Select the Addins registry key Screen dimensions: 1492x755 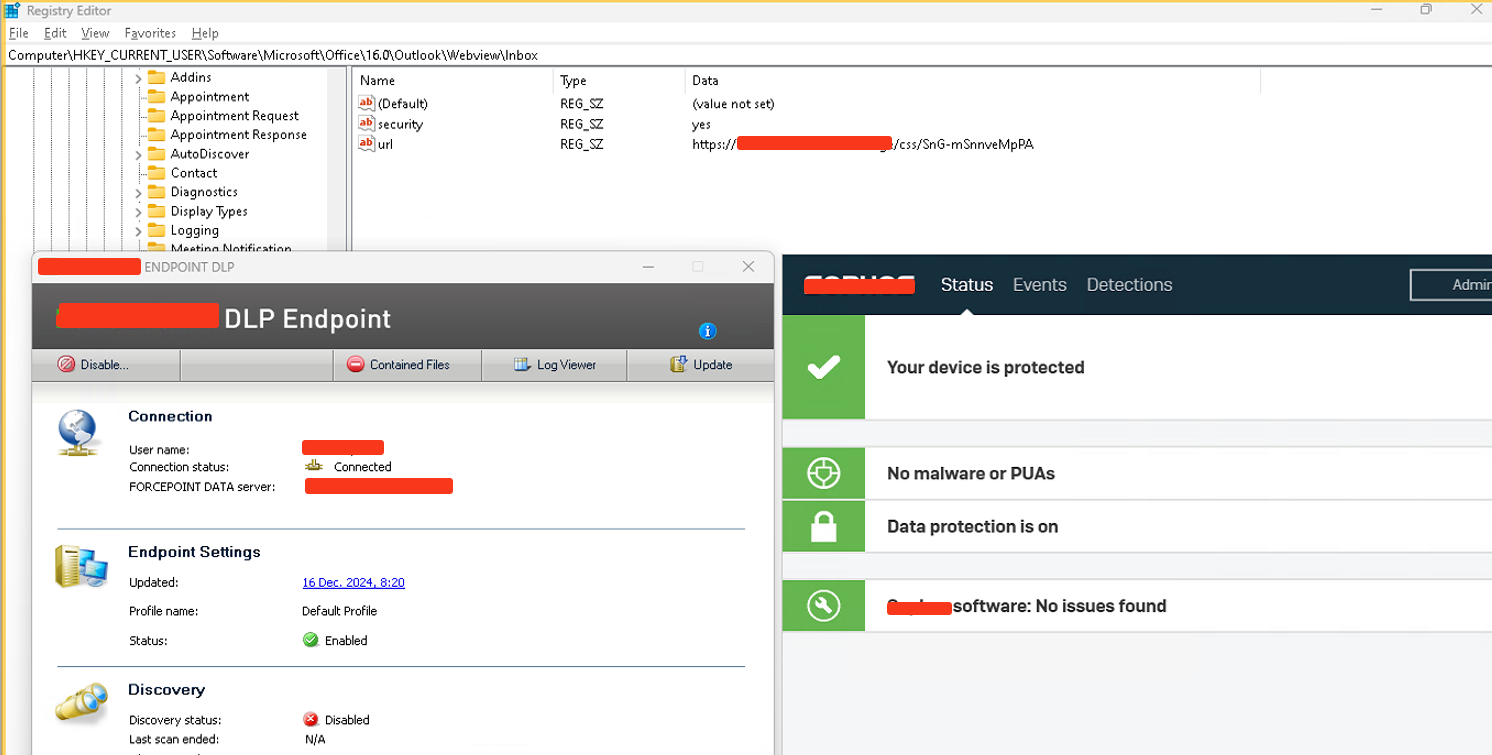(x=190, y=77)
